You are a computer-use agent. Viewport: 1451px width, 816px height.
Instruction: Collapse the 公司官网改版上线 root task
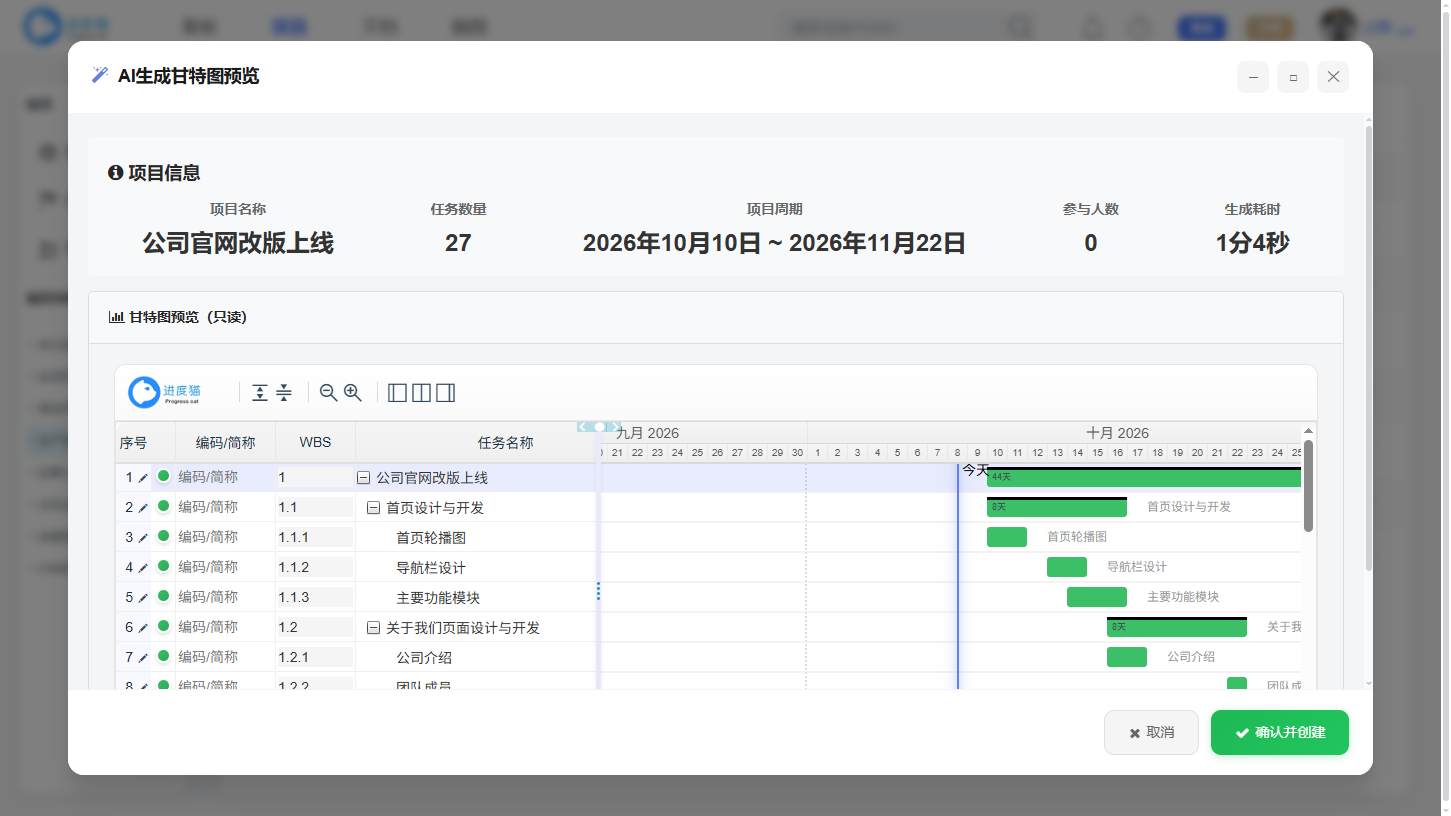[363, 478]
